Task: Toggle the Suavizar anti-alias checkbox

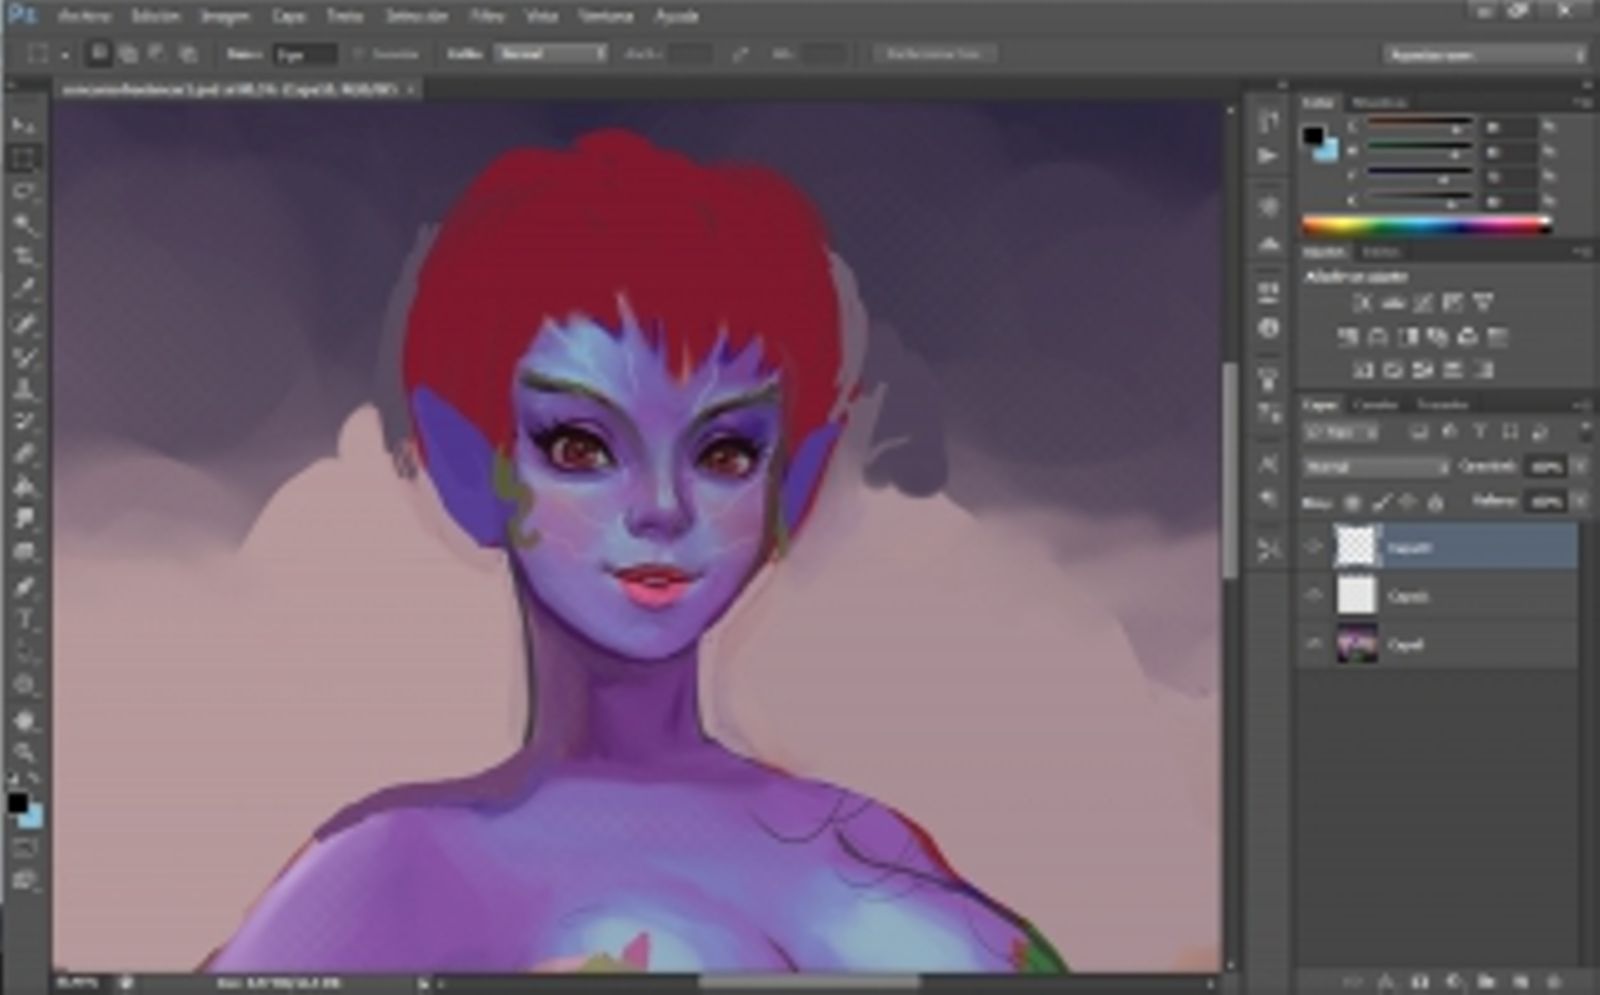Action: pos(359,54)
